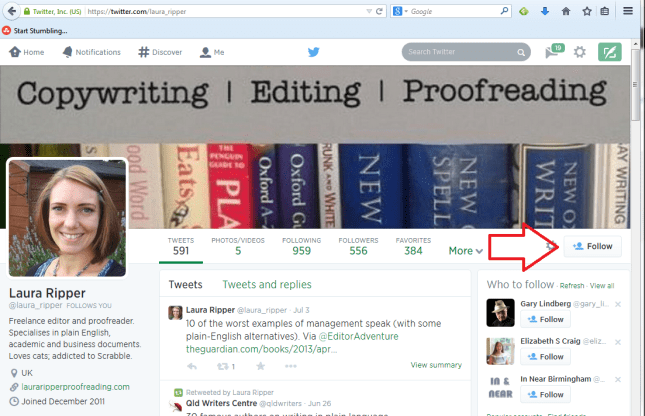Open Gary Lindberg's avatar
This screenshot has width=645, height=416.
tap(500, 313)
